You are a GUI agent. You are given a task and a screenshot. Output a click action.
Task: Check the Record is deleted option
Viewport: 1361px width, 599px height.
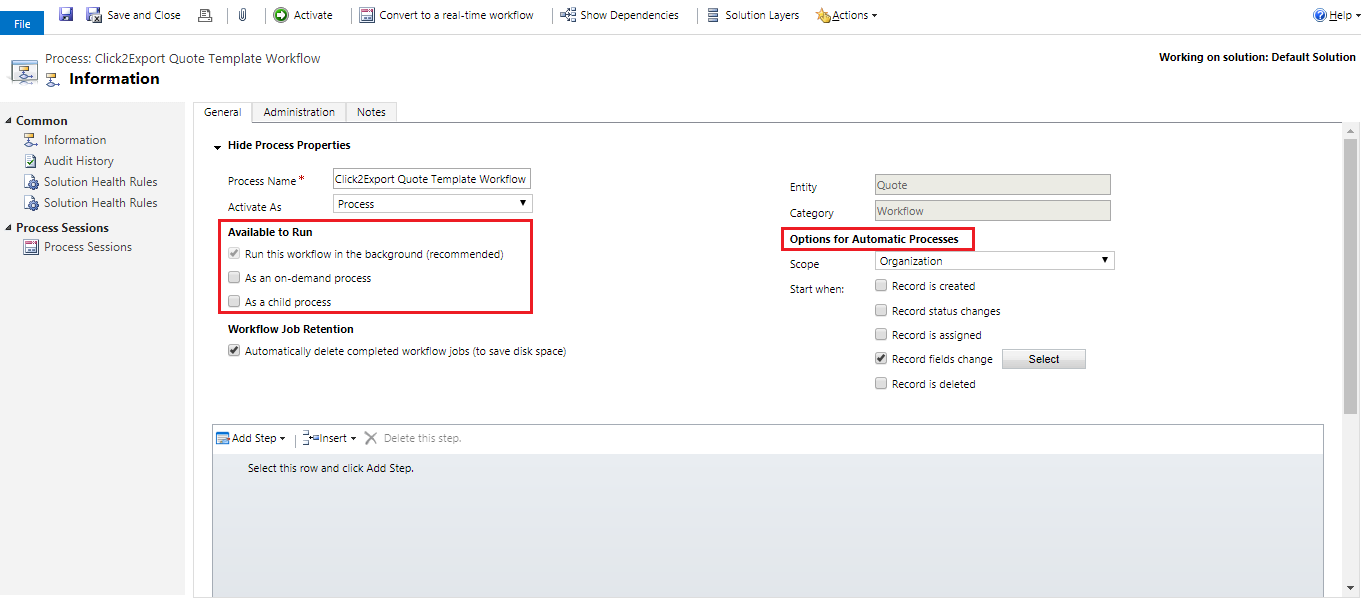click(x=881, y=384)
